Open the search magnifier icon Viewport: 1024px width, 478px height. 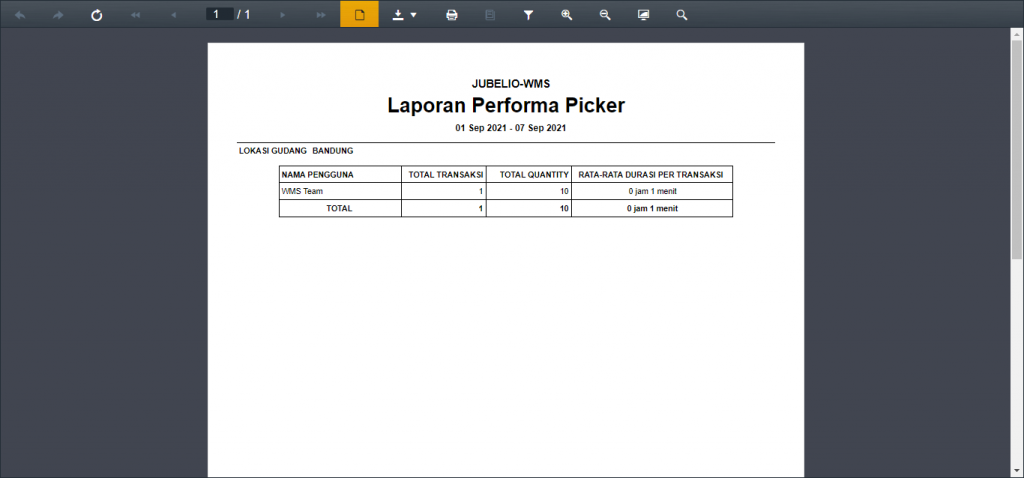(682, 14)
